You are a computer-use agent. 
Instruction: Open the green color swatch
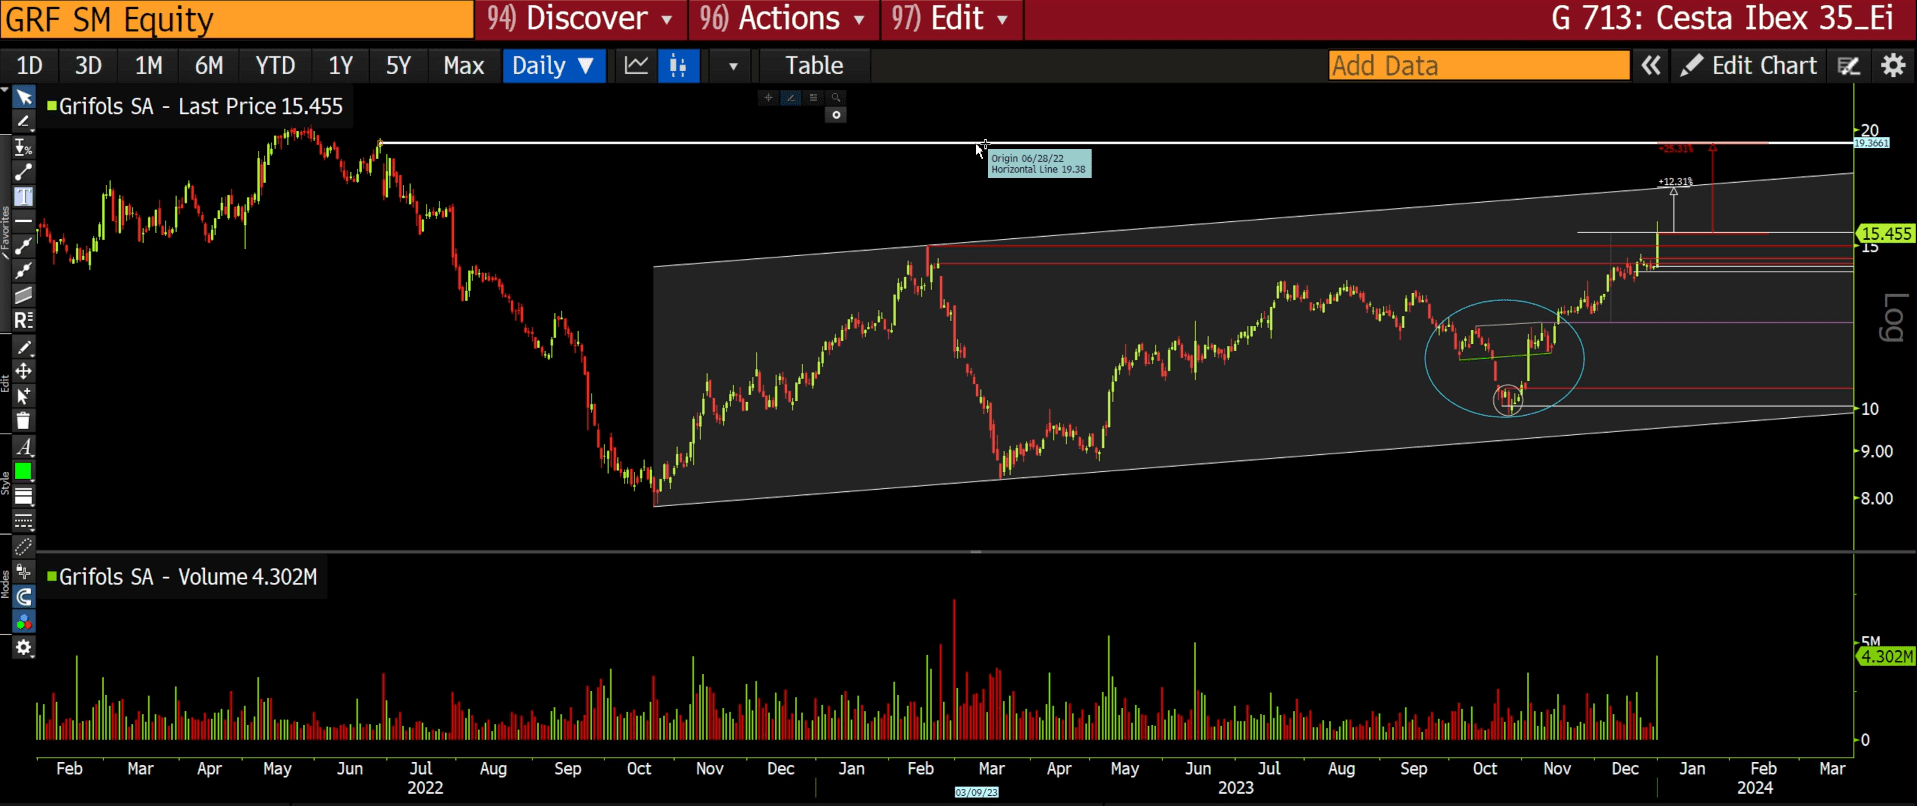[x=23, y=472]
